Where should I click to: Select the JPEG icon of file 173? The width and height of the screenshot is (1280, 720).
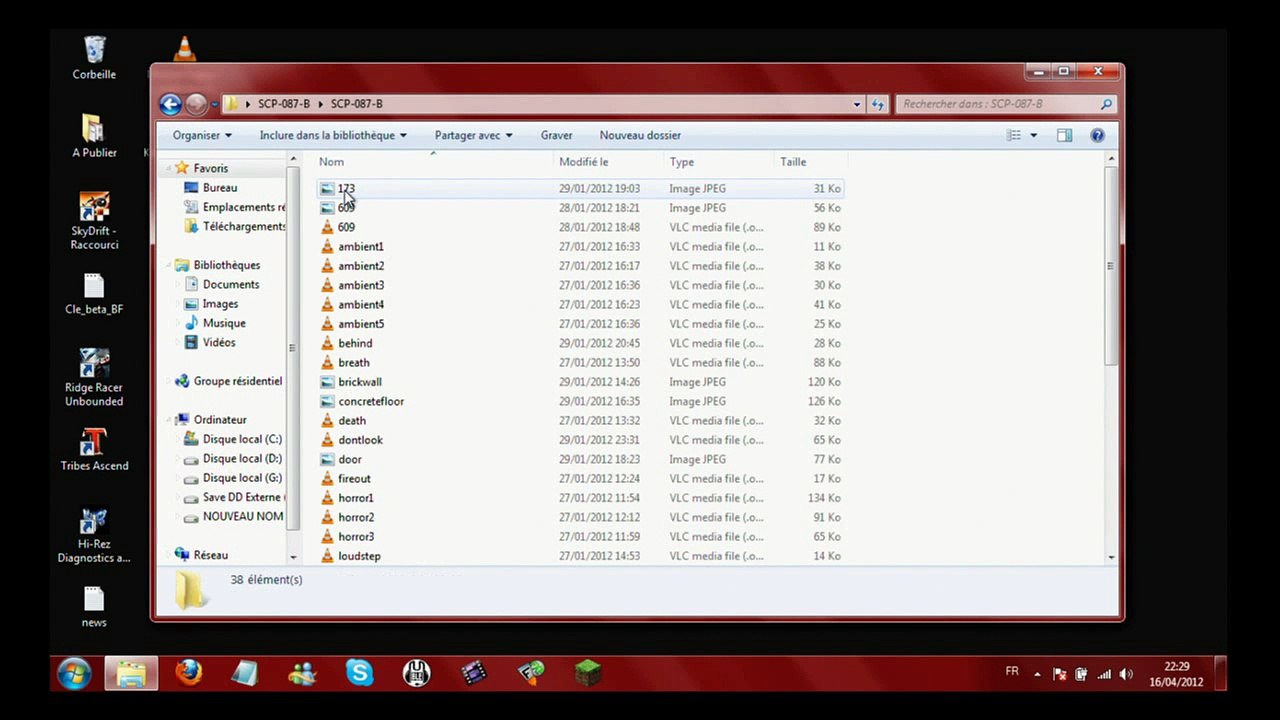tap(327, 189)
